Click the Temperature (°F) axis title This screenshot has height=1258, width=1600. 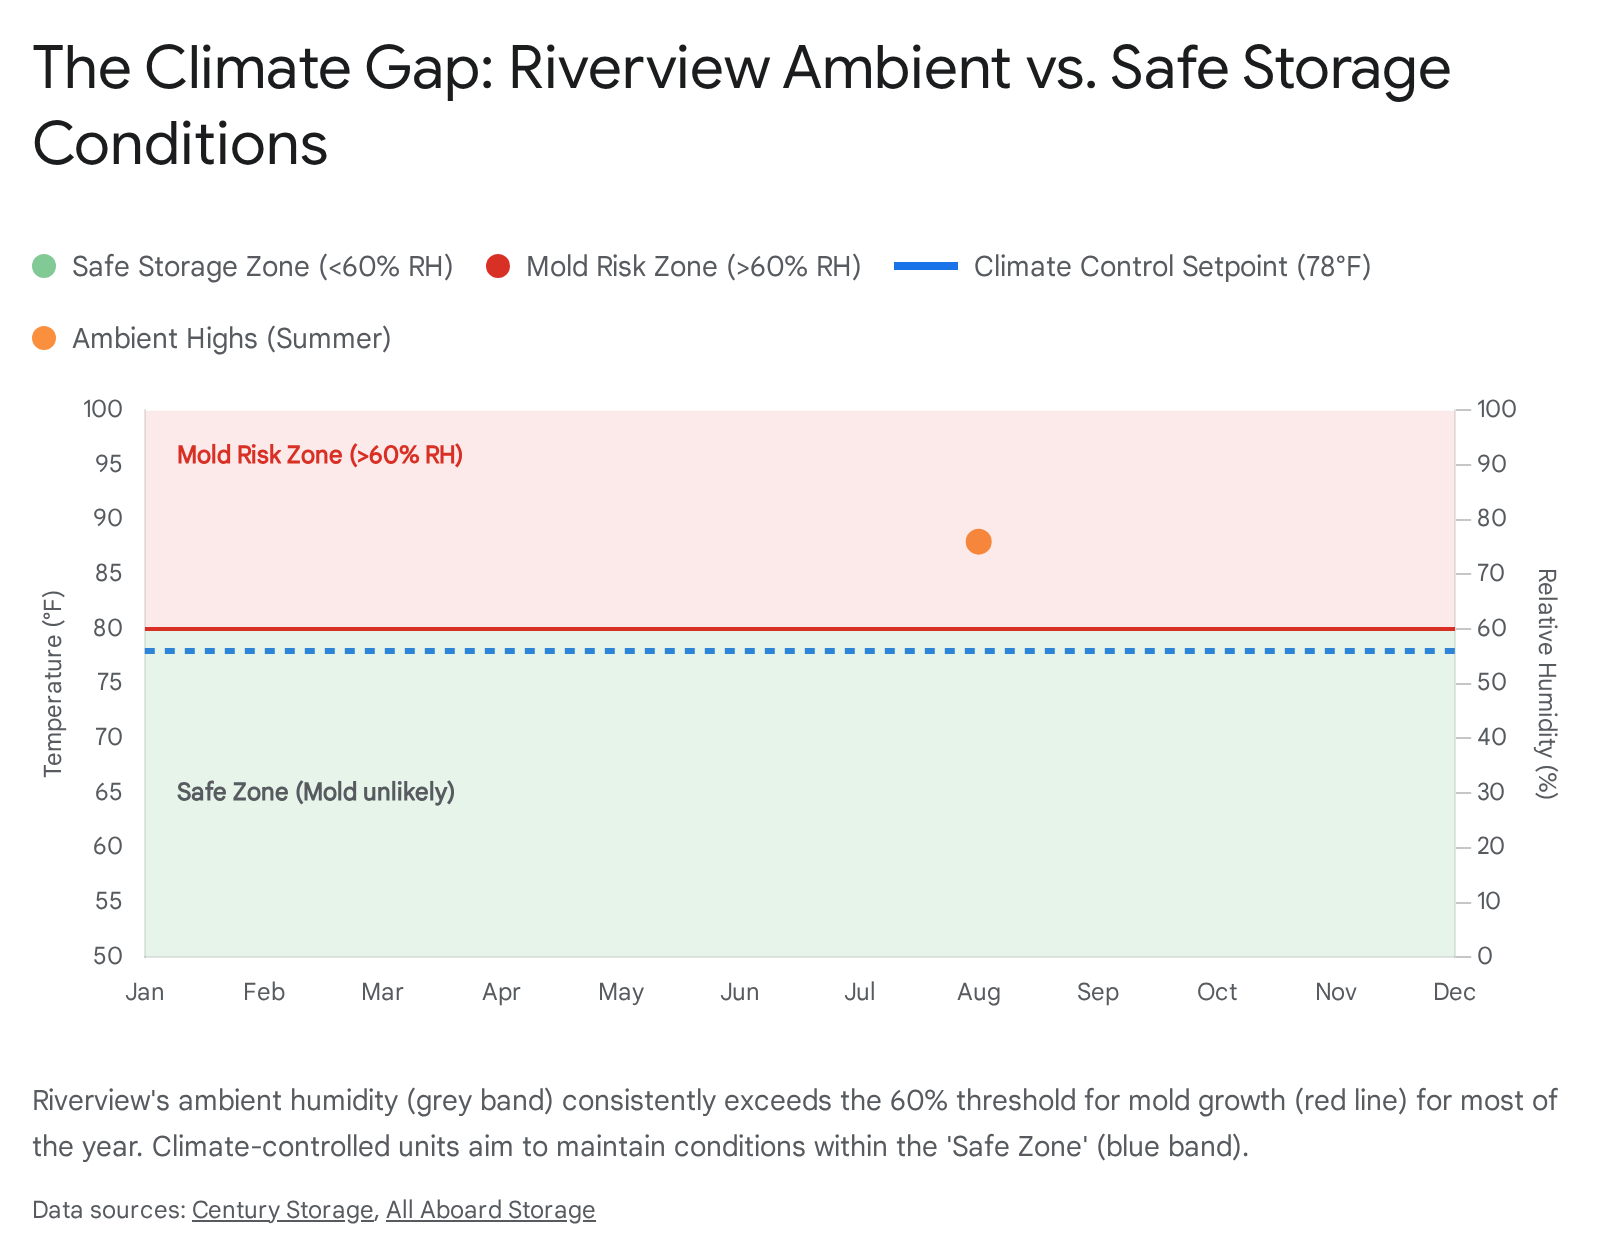tap(53, 684)
